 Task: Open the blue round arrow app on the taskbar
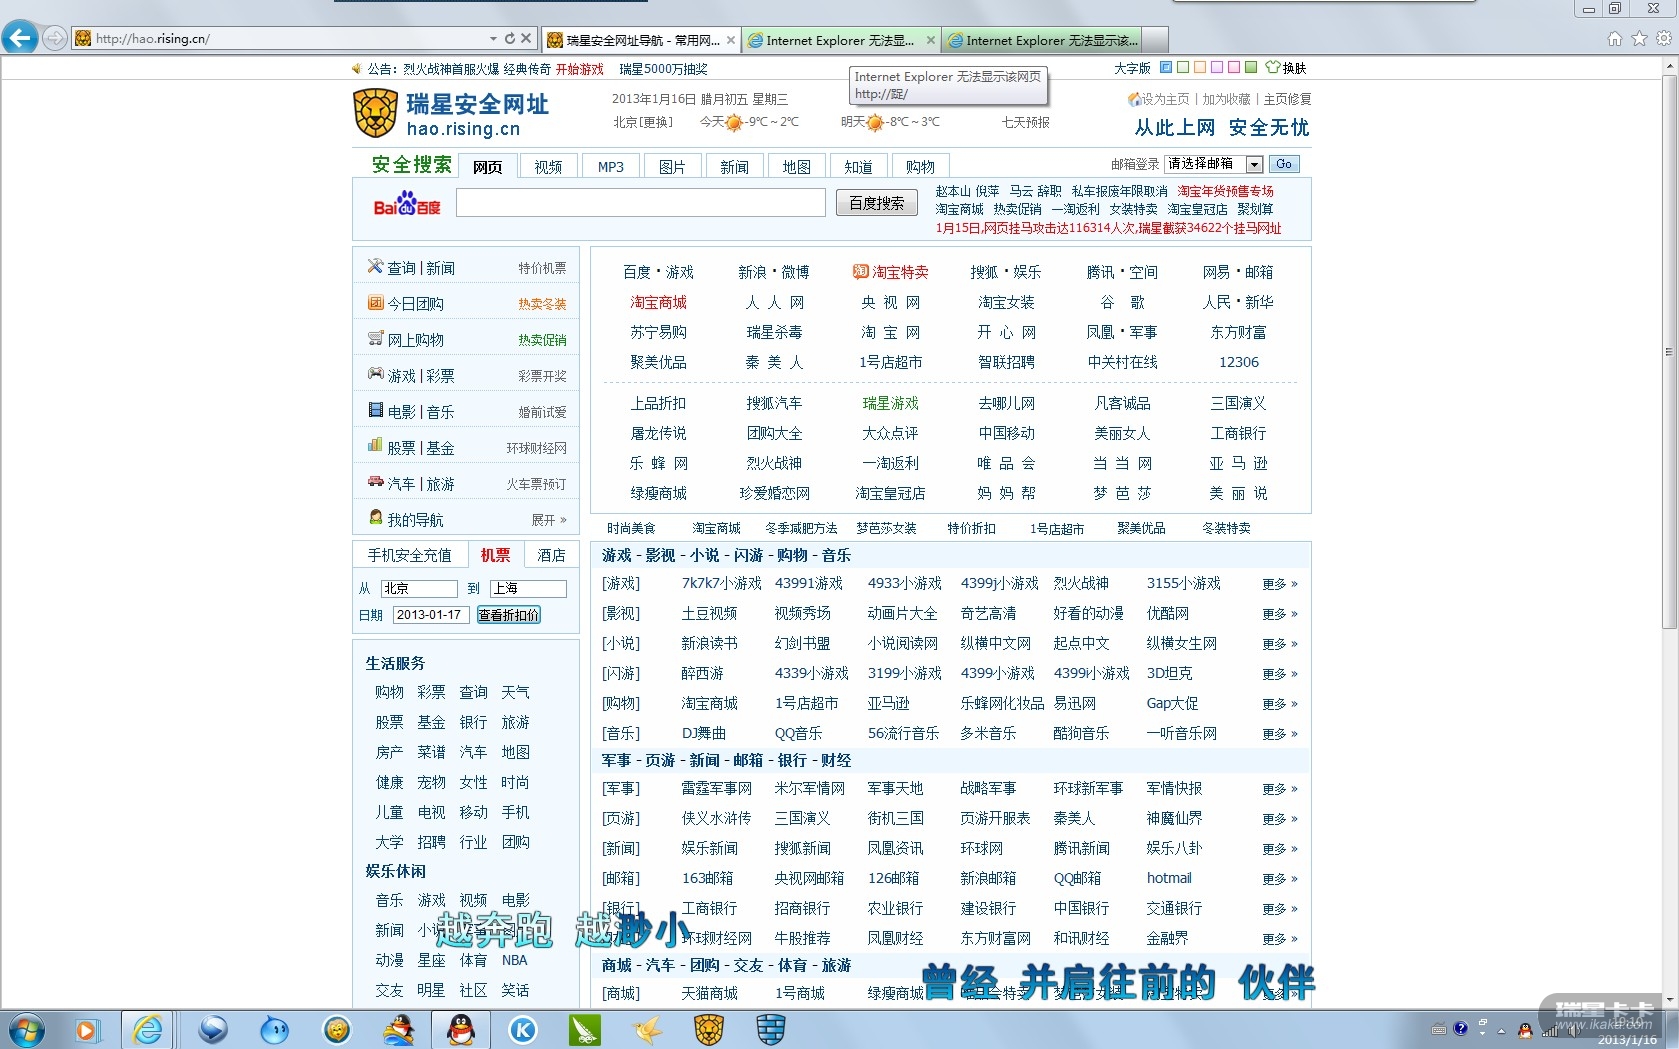213,1029
